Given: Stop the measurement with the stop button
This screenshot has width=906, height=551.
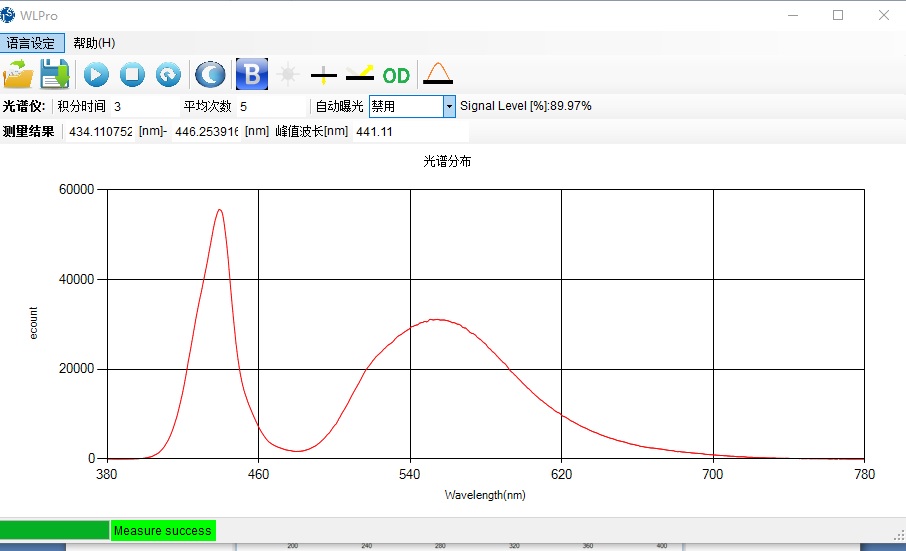Looking at the screenshot, I should (132, 74).
